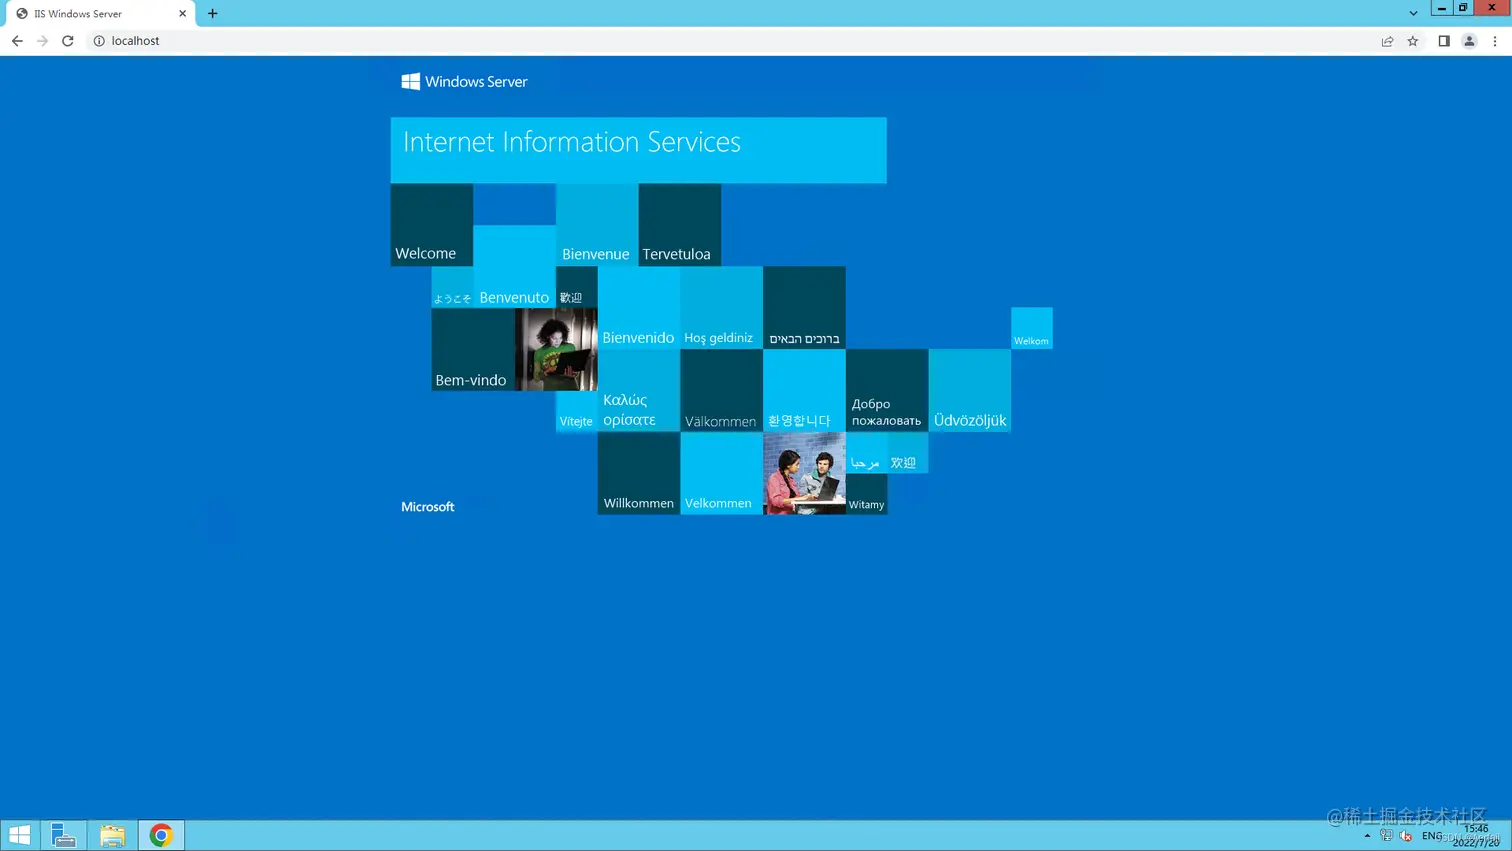Open Server Manager from the taskbar
This screenshot has width=1512, height=851.
pyautogui.click(x=63, y=836)
